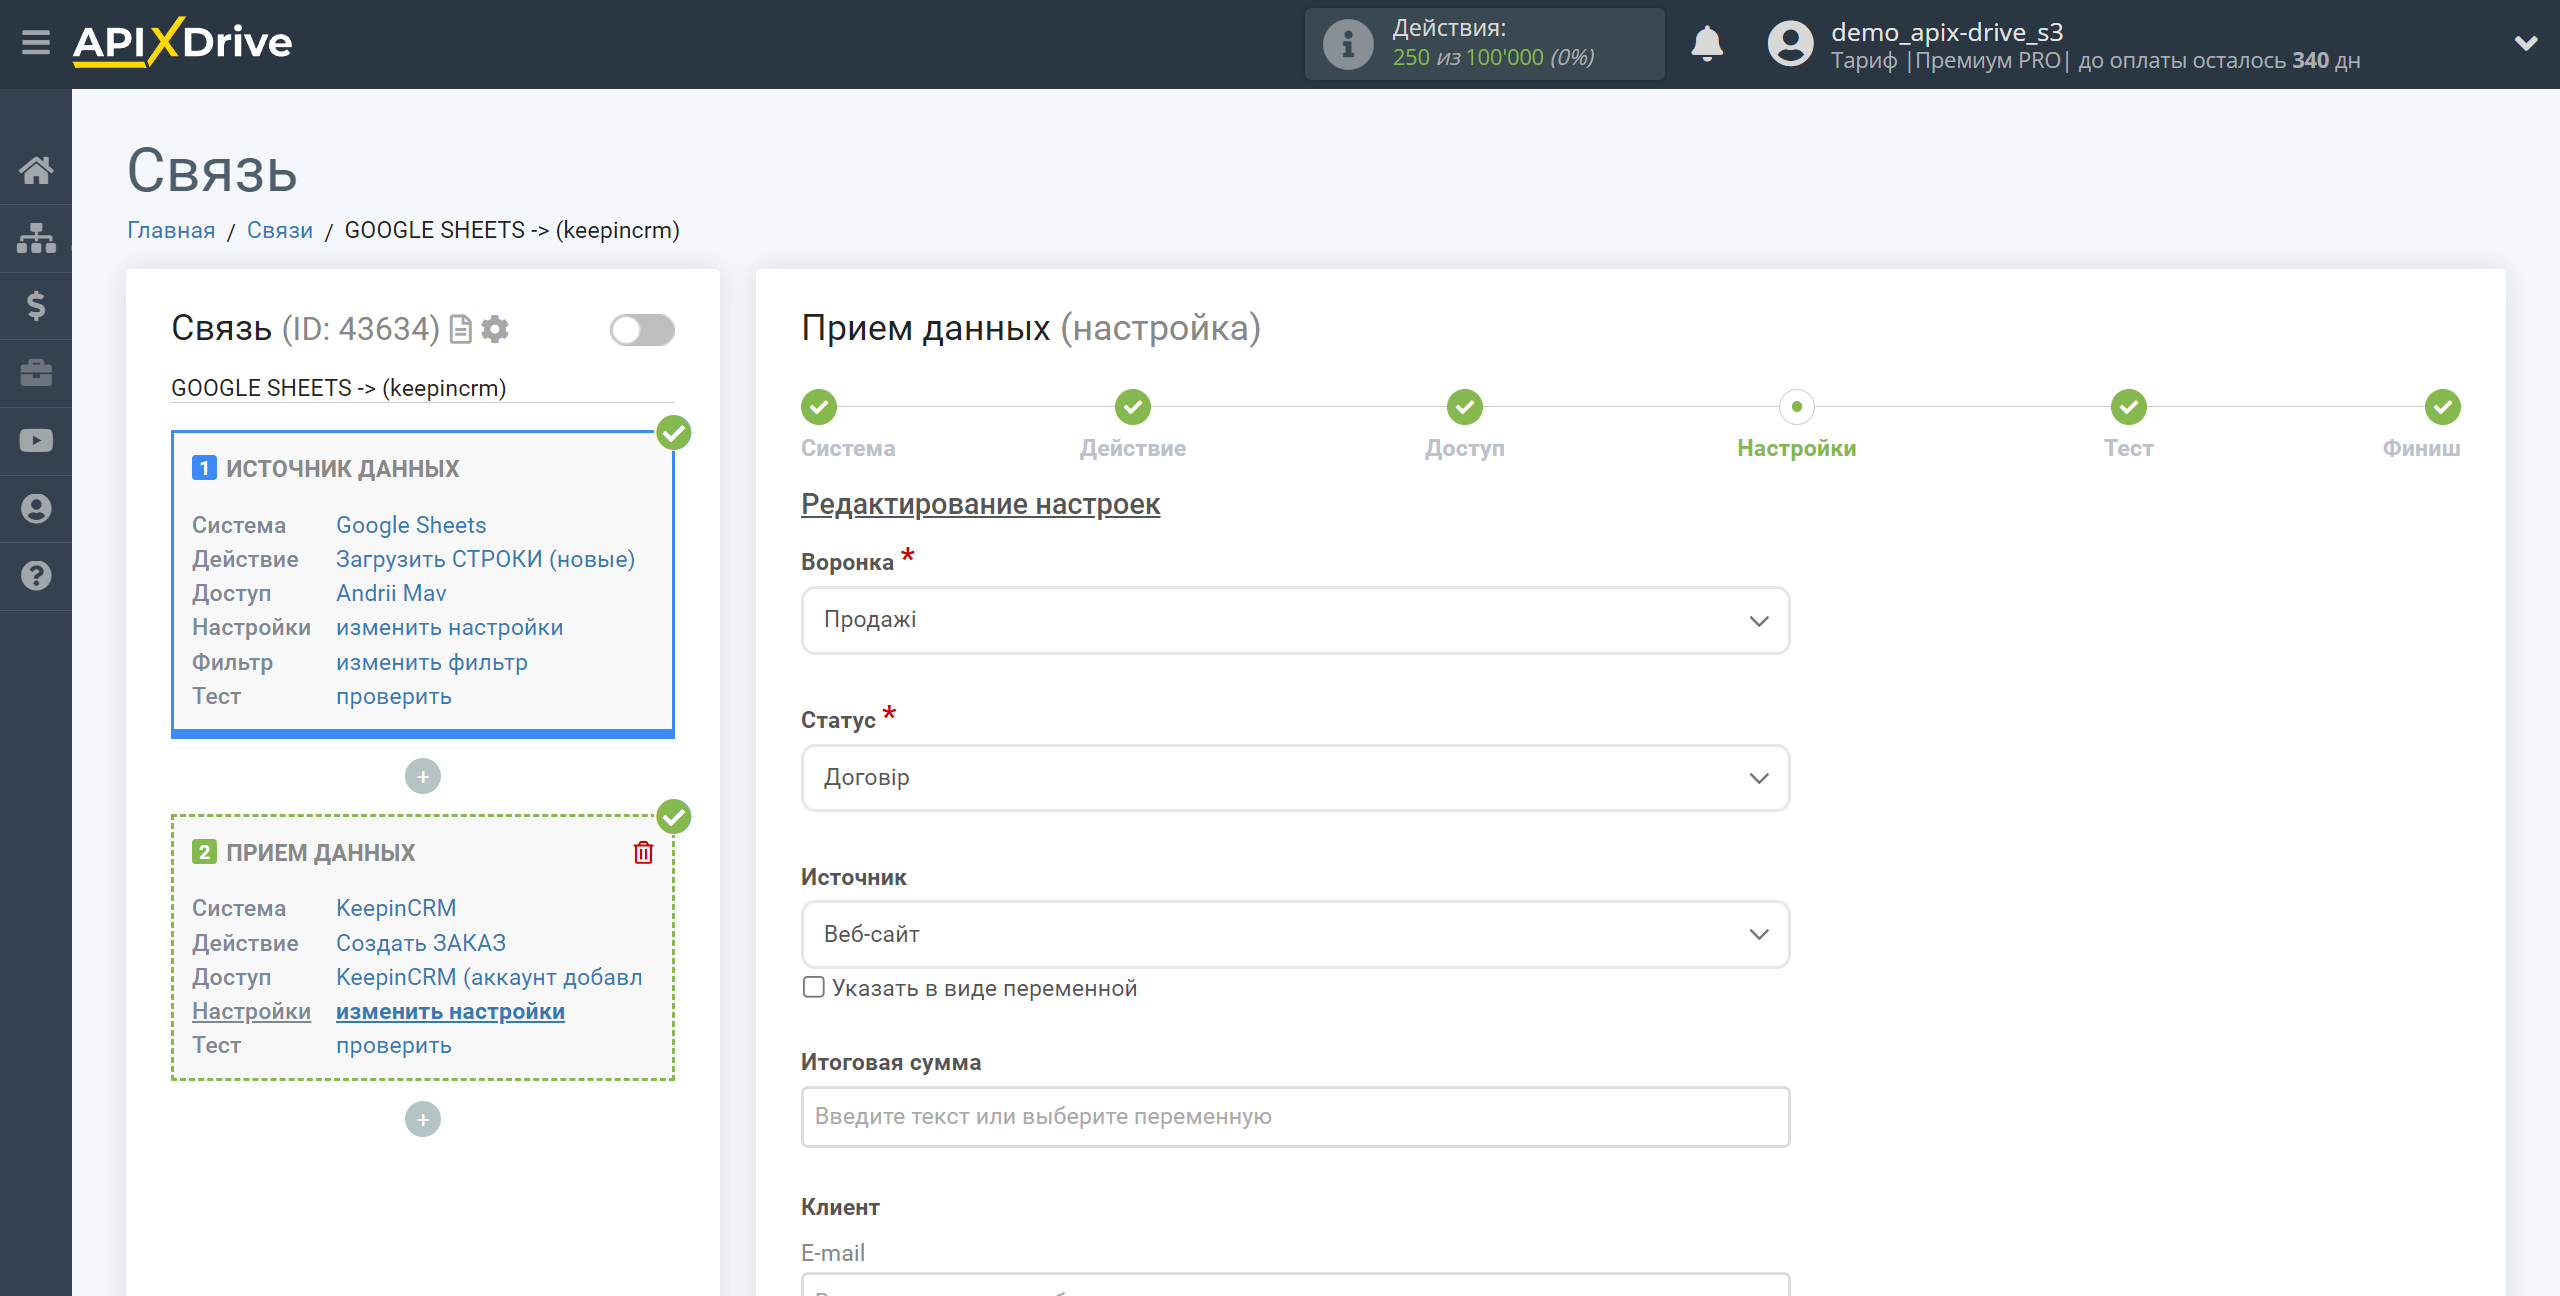Delete the data receiver block
The height and width of the screenshot is (1296, 2560).
tap(643, 853)
